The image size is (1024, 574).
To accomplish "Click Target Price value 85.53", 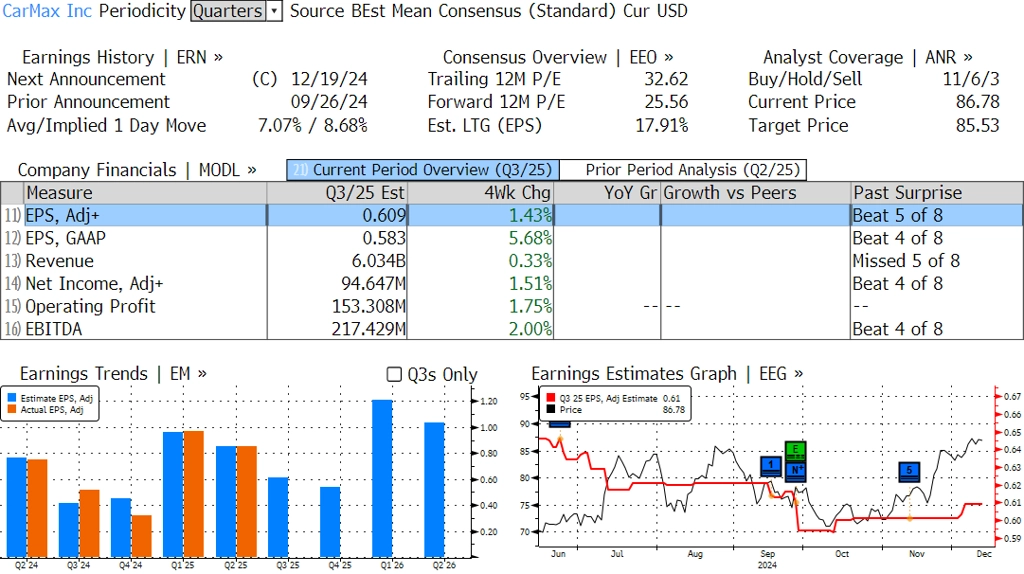I will pyautogui.click(x=978, y=125).
